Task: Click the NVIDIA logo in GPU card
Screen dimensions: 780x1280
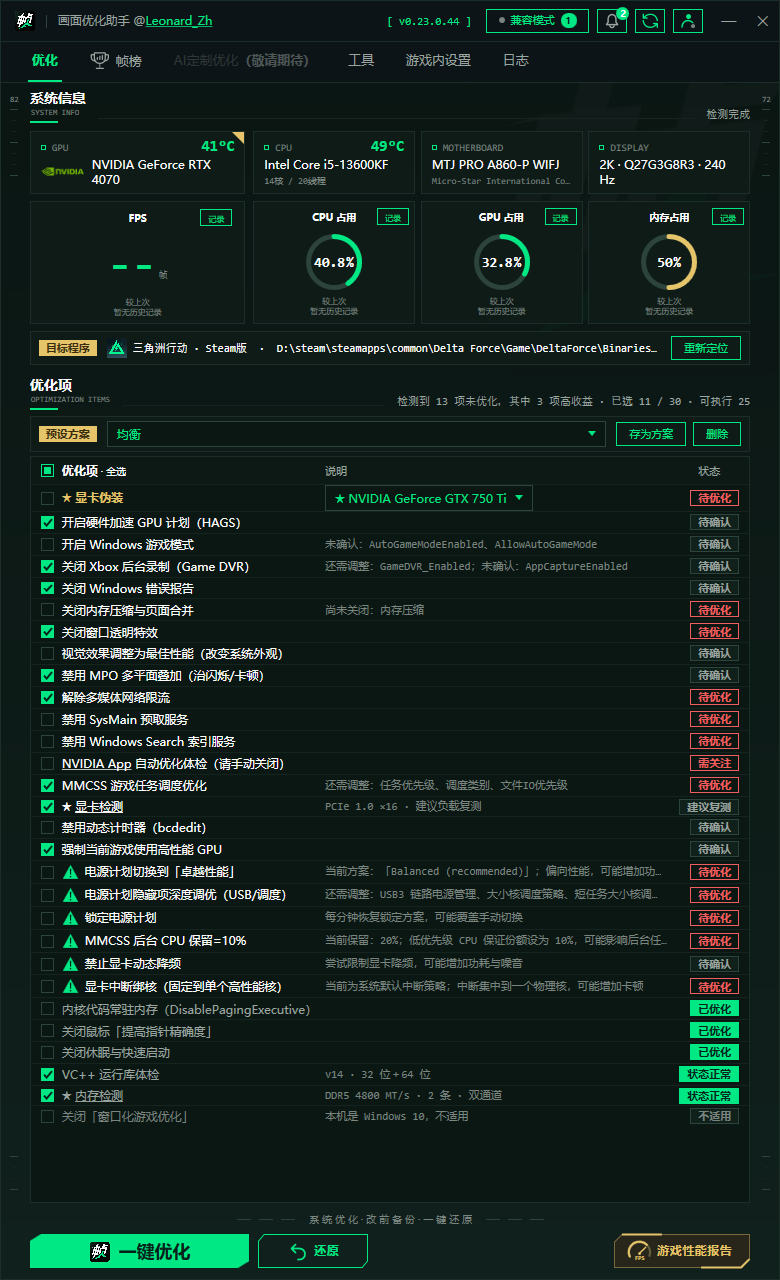Action: pos(63,171)
